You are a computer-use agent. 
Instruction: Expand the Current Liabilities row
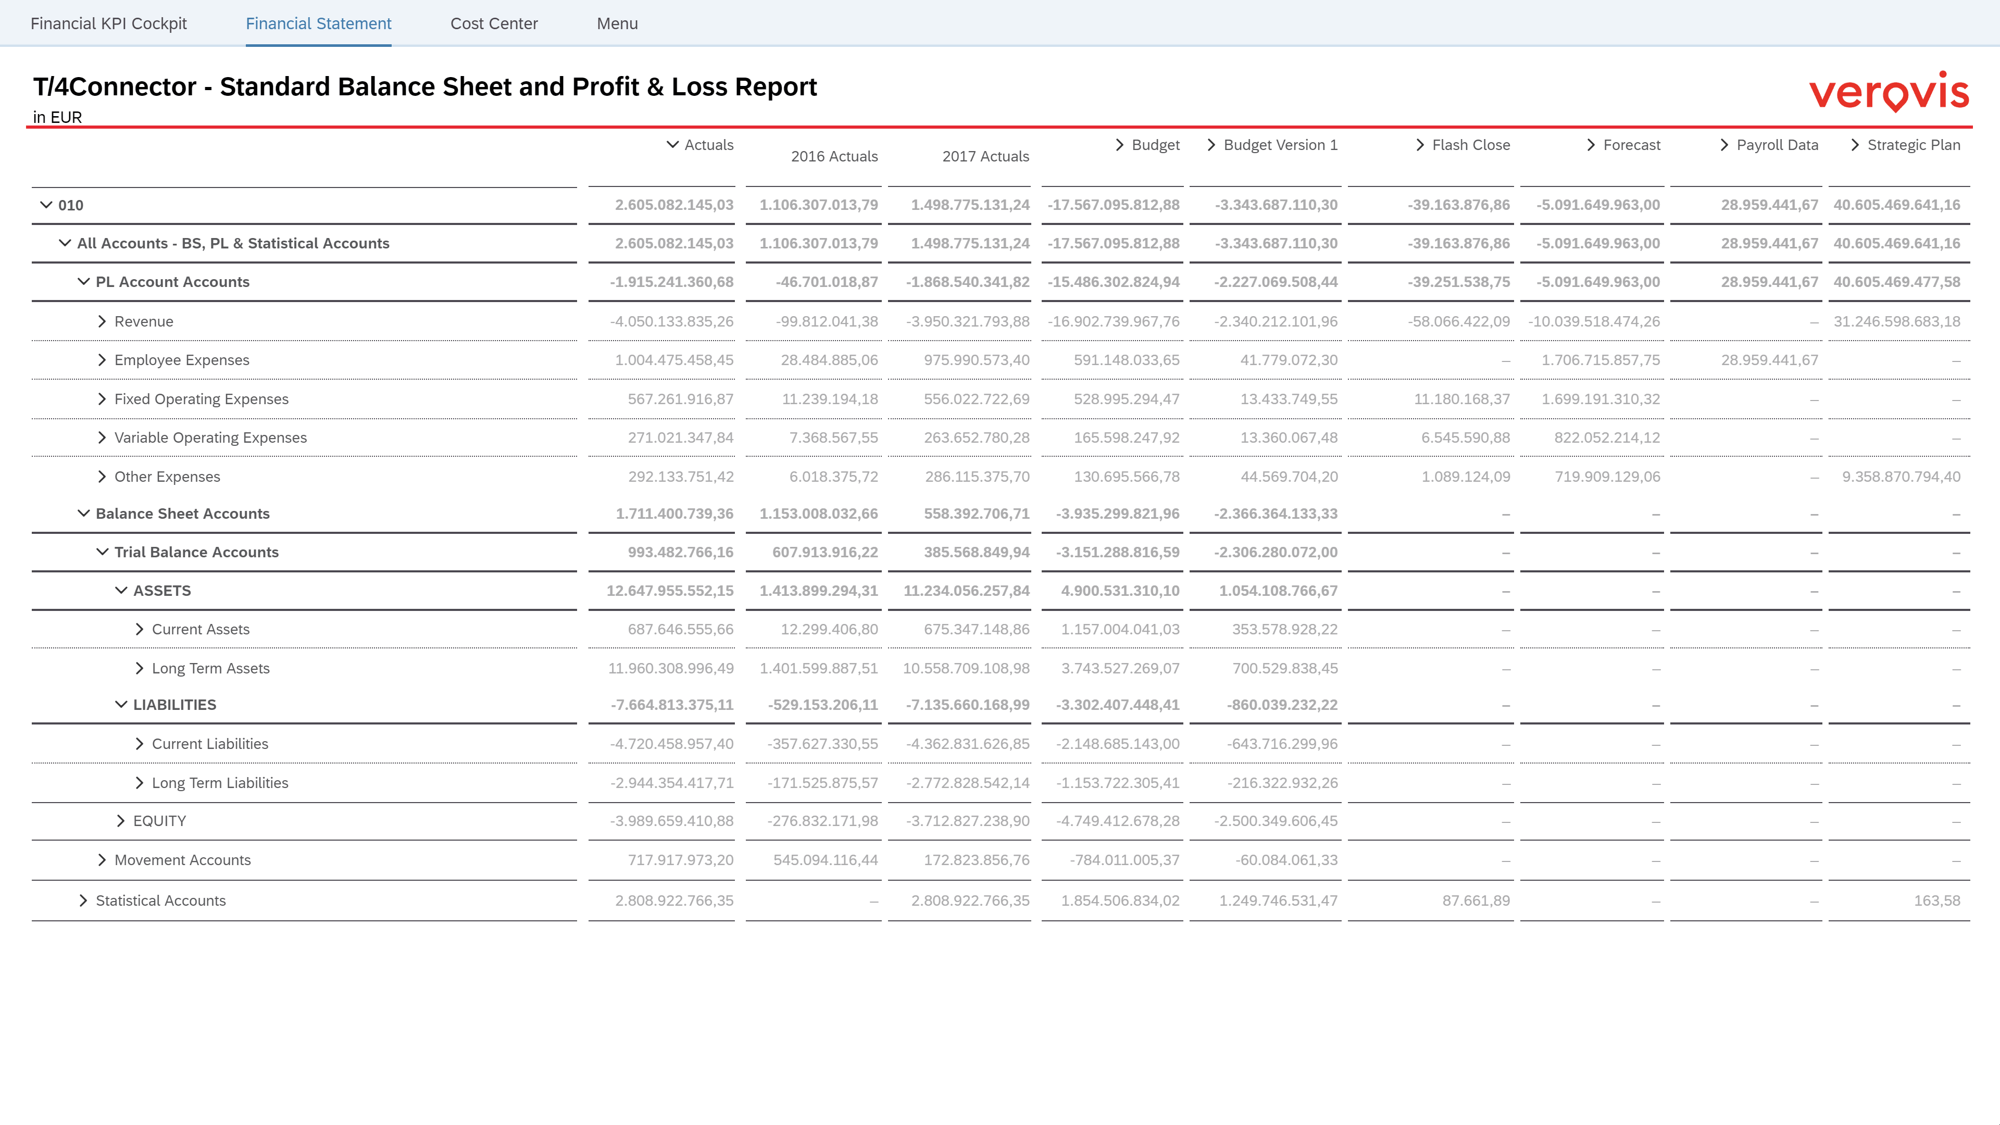(x=140, y=744)
